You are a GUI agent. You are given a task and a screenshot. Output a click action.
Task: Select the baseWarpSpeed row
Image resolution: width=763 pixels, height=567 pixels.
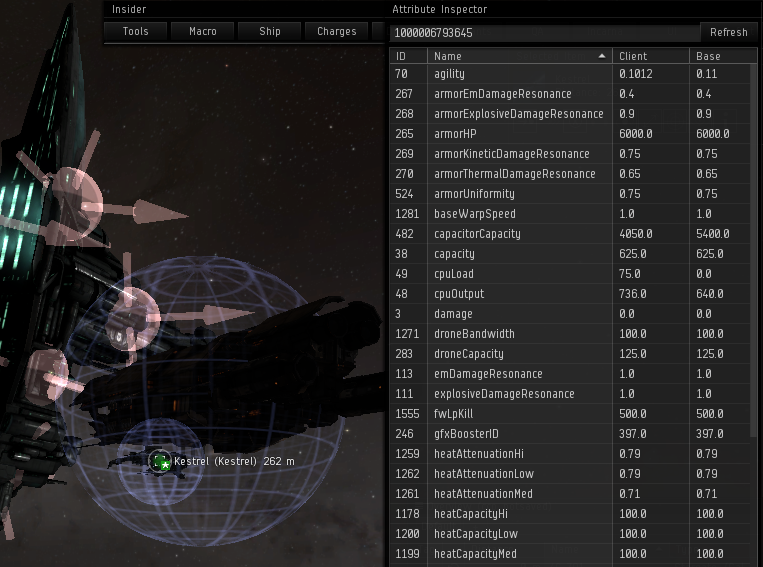[x=570, y=214]
